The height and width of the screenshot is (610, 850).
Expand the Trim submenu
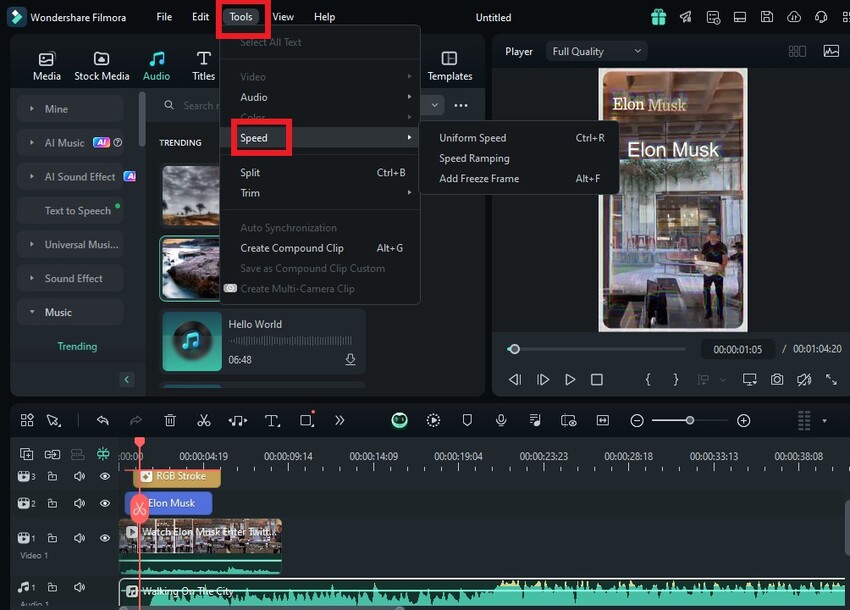[x=320, y=193]
